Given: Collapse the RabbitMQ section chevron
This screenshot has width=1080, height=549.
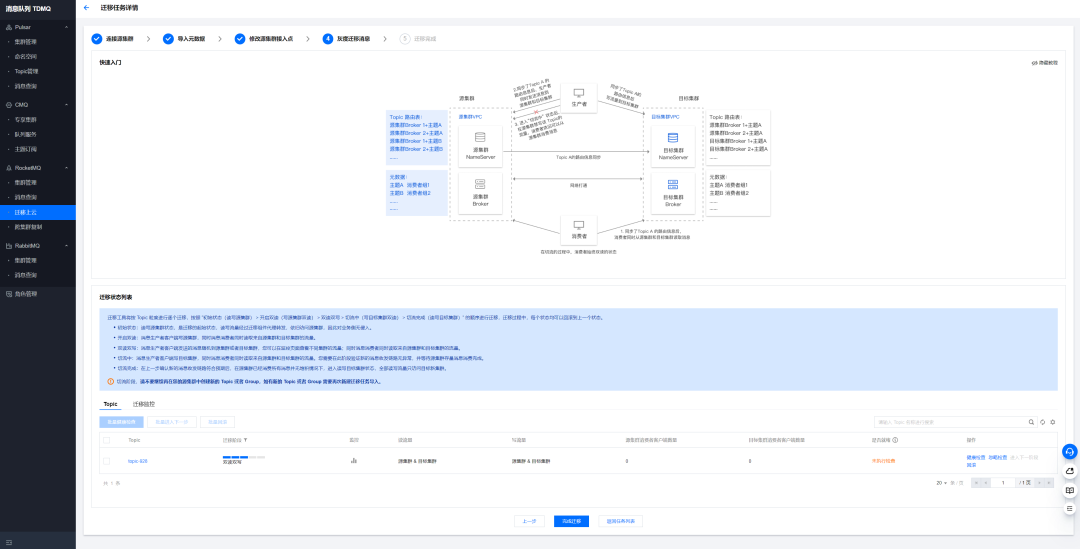Looking at the screenshot, I should [x=66, y=245].
